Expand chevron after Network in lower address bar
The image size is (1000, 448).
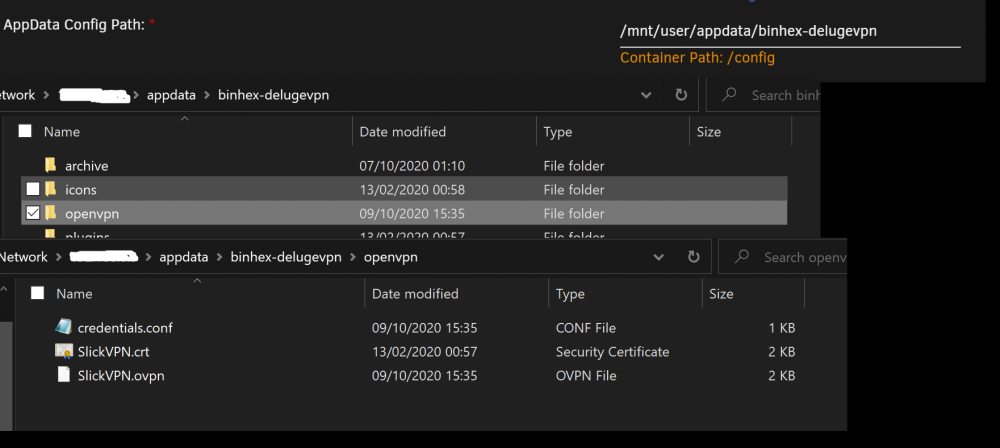click(x=58, y=258)
